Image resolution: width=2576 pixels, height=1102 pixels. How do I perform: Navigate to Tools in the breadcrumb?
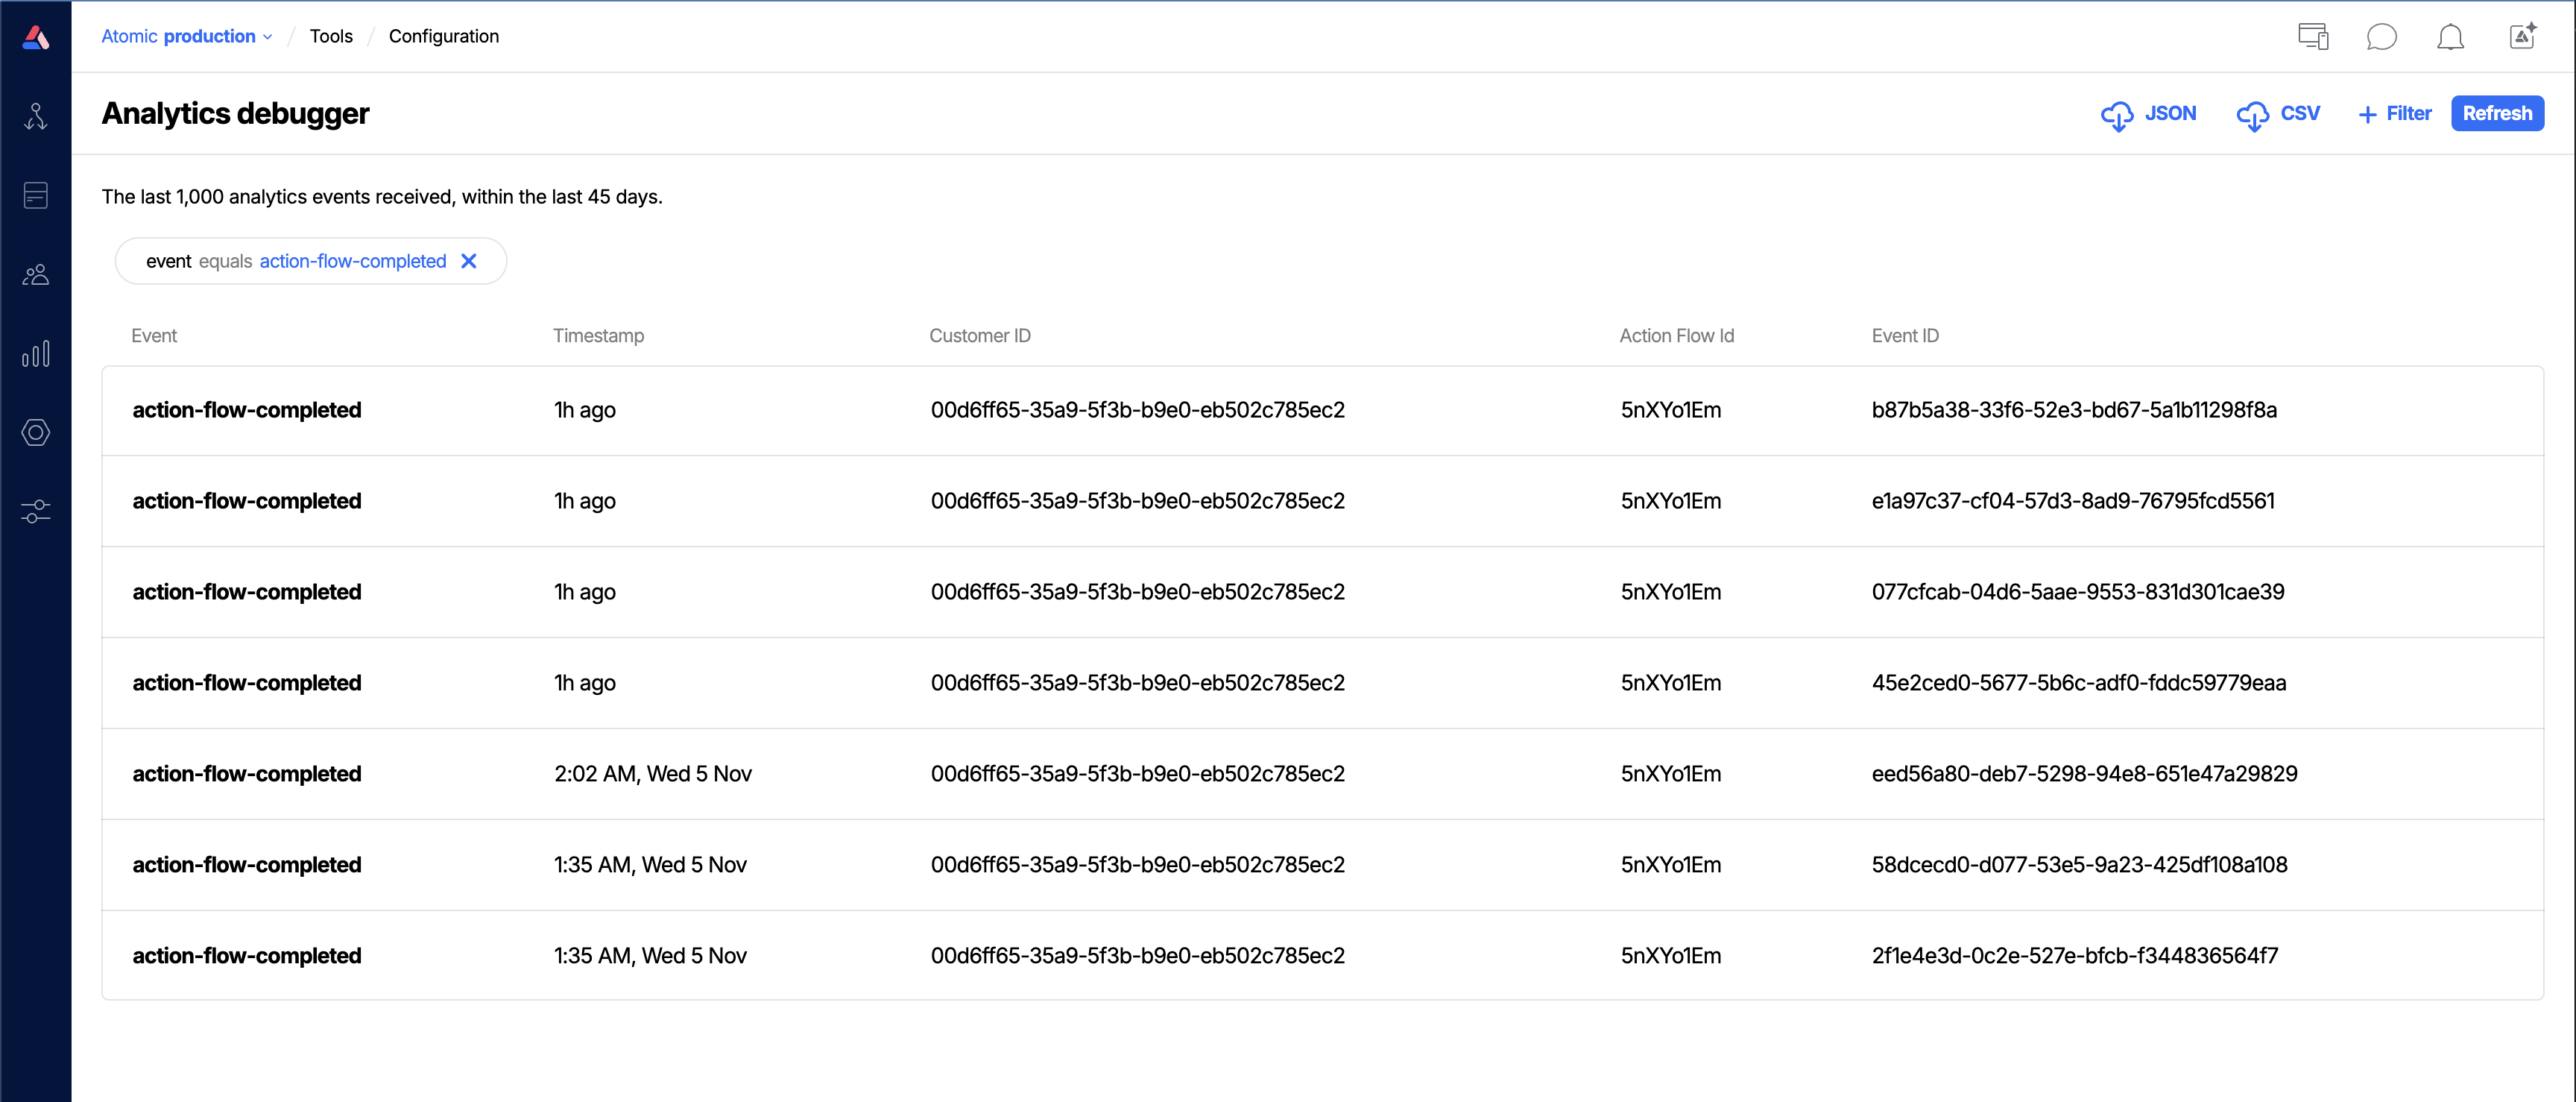[331, 36]
